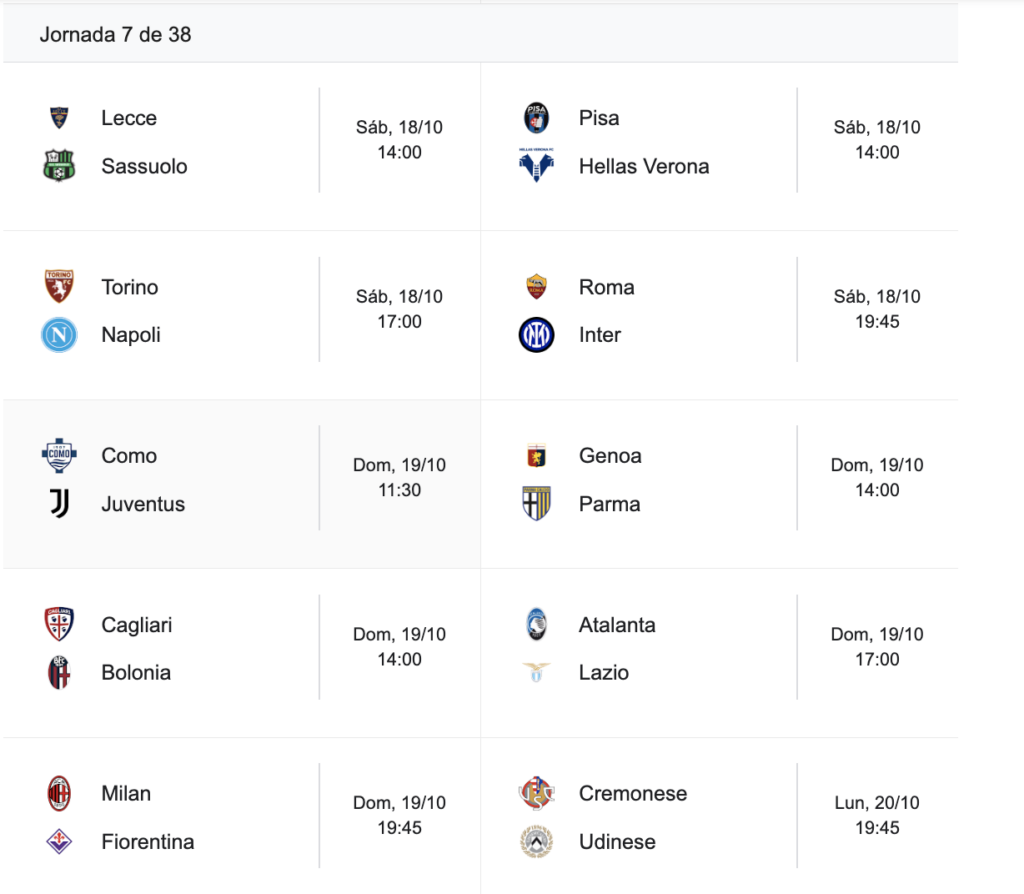The height and width of the screenshot is (894, 1024).
Task: Open the Roma team link
Action: click(x=606, y=287)
